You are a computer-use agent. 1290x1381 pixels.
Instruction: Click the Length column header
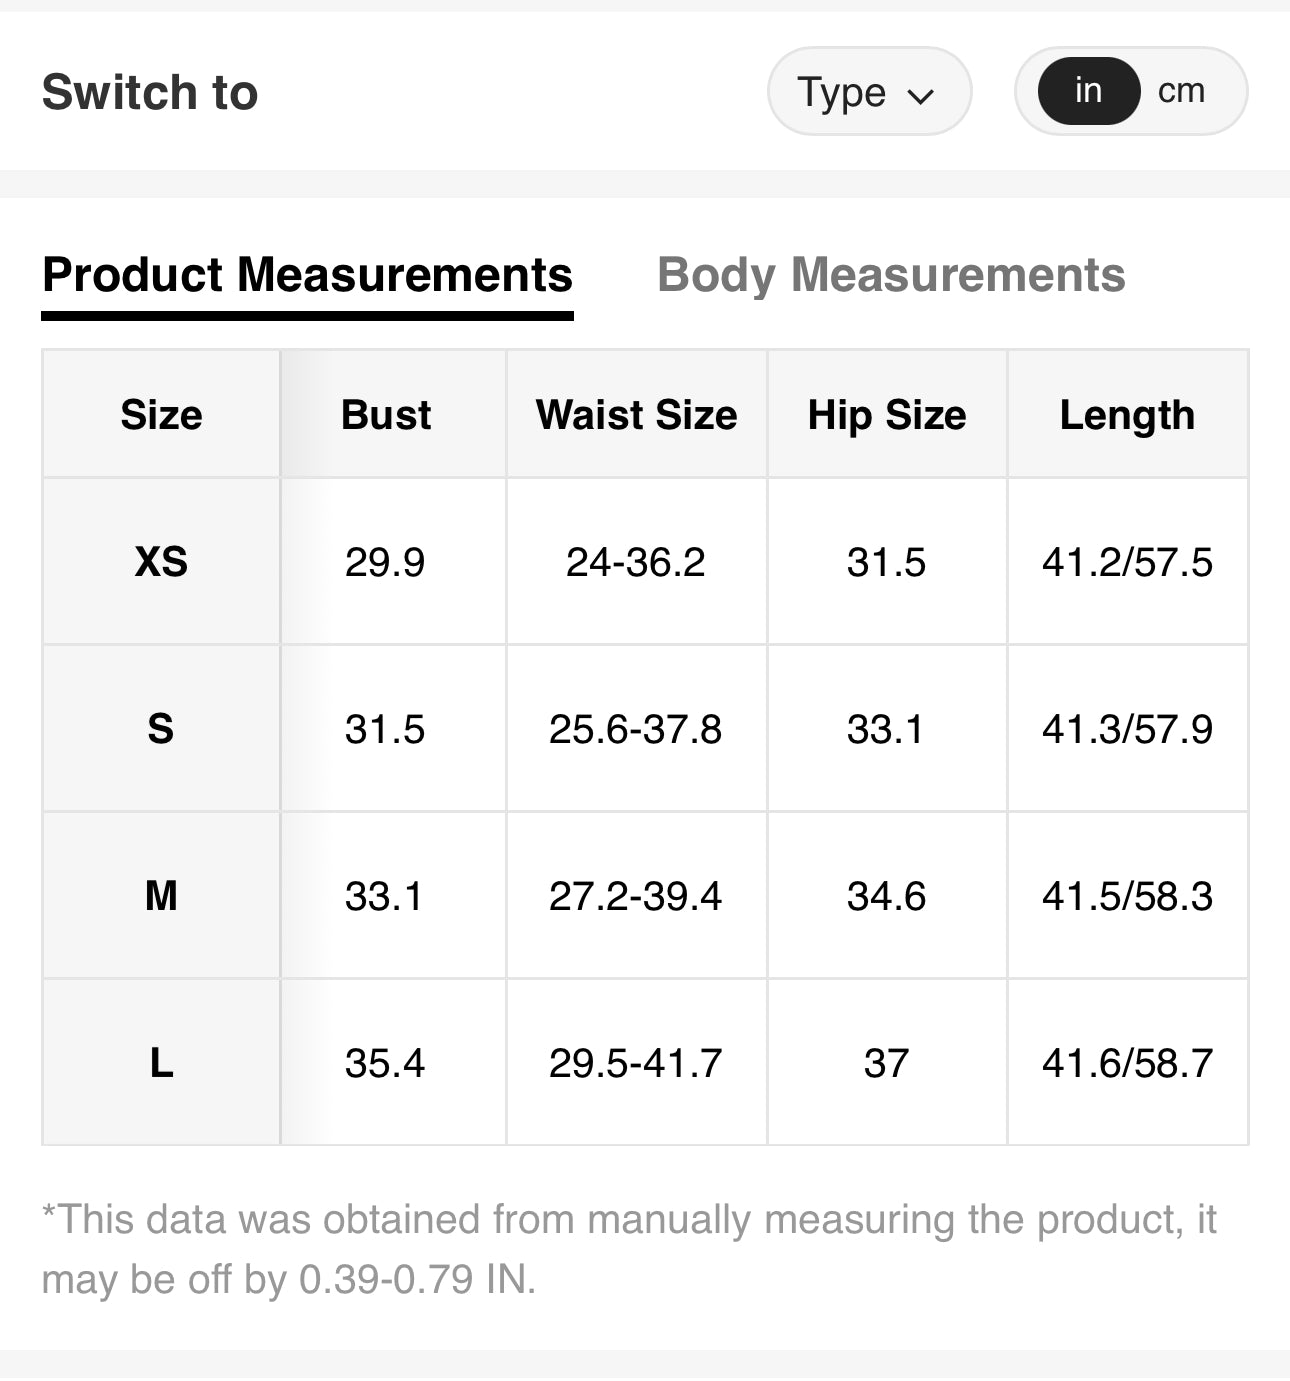1127,414
